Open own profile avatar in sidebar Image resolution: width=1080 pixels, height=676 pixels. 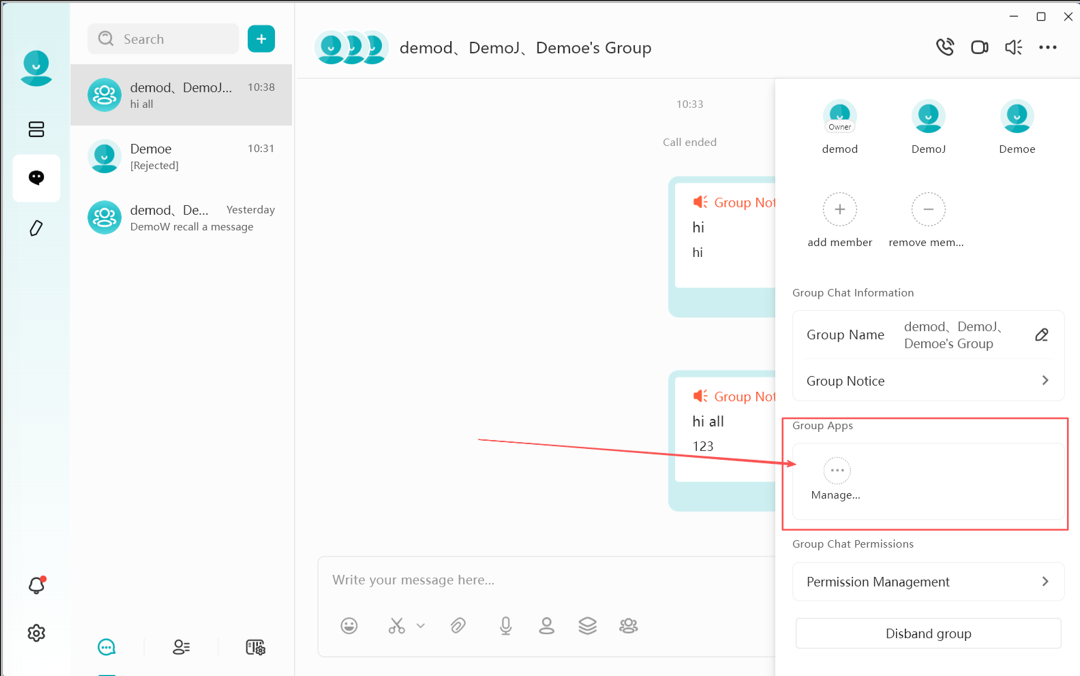pos(37,68)
